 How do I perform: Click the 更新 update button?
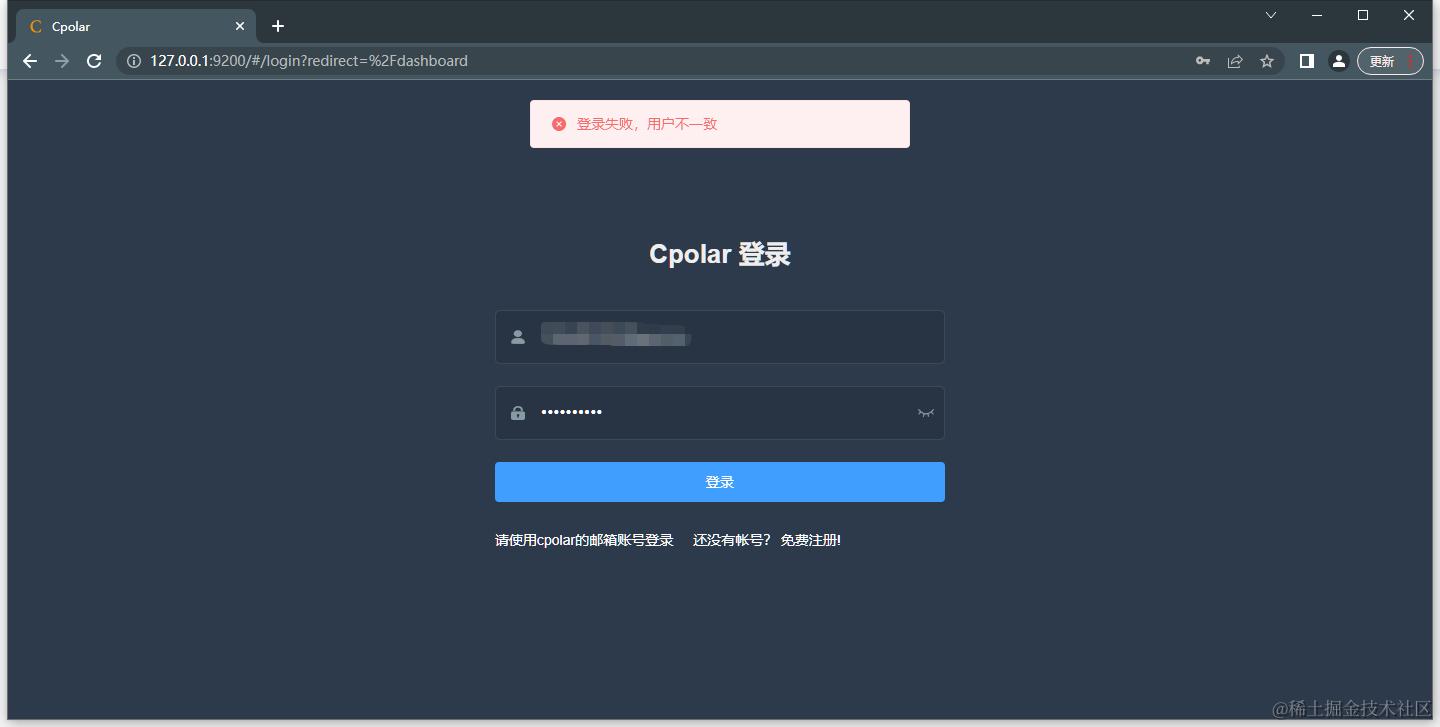tap(1381, 61)
